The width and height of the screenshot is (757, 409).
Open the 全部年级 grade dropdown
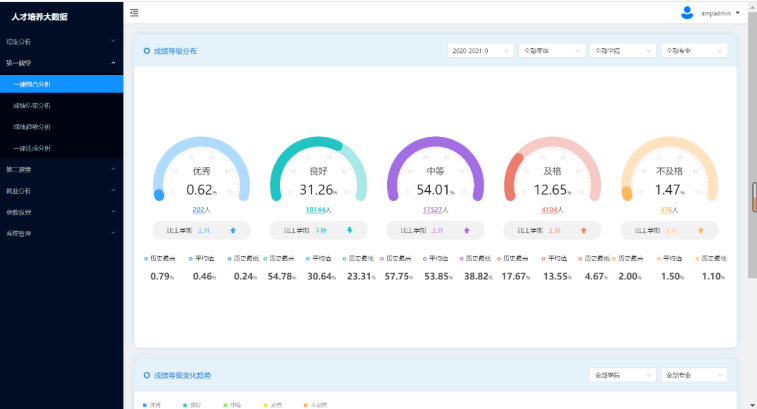[552, 51]
